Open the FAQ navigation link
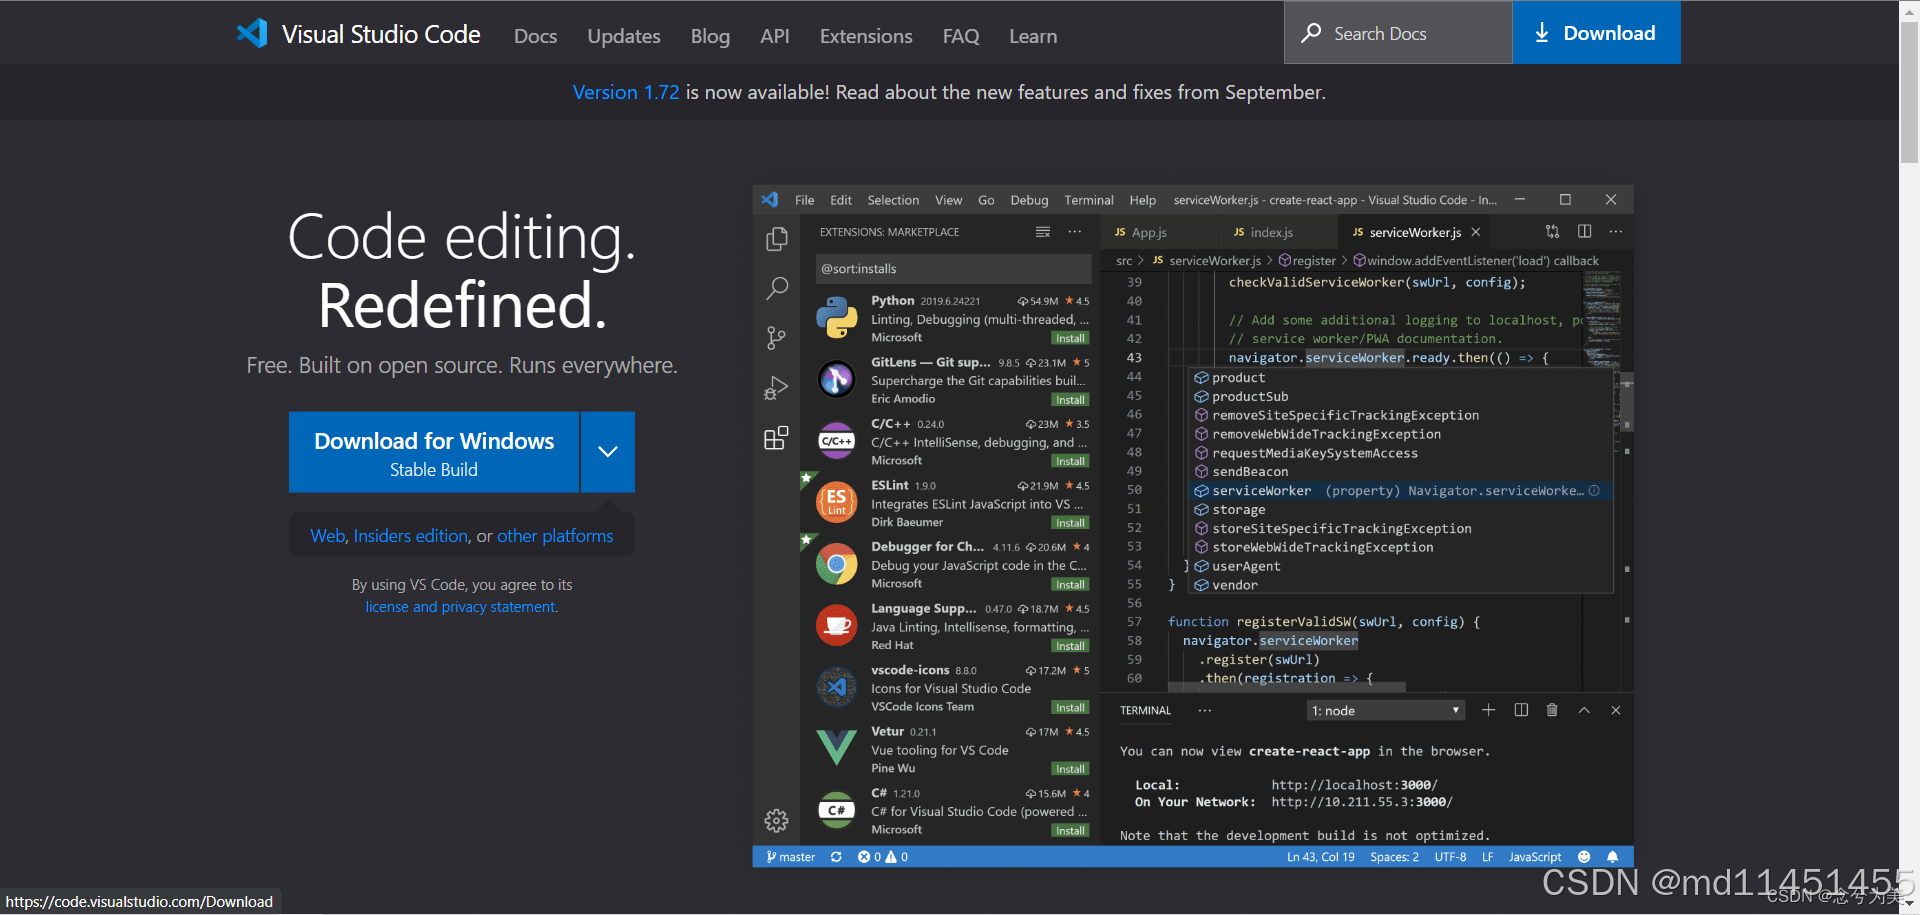The width and height of the screenshot is (1920, 915). click(x=961, y=36)
